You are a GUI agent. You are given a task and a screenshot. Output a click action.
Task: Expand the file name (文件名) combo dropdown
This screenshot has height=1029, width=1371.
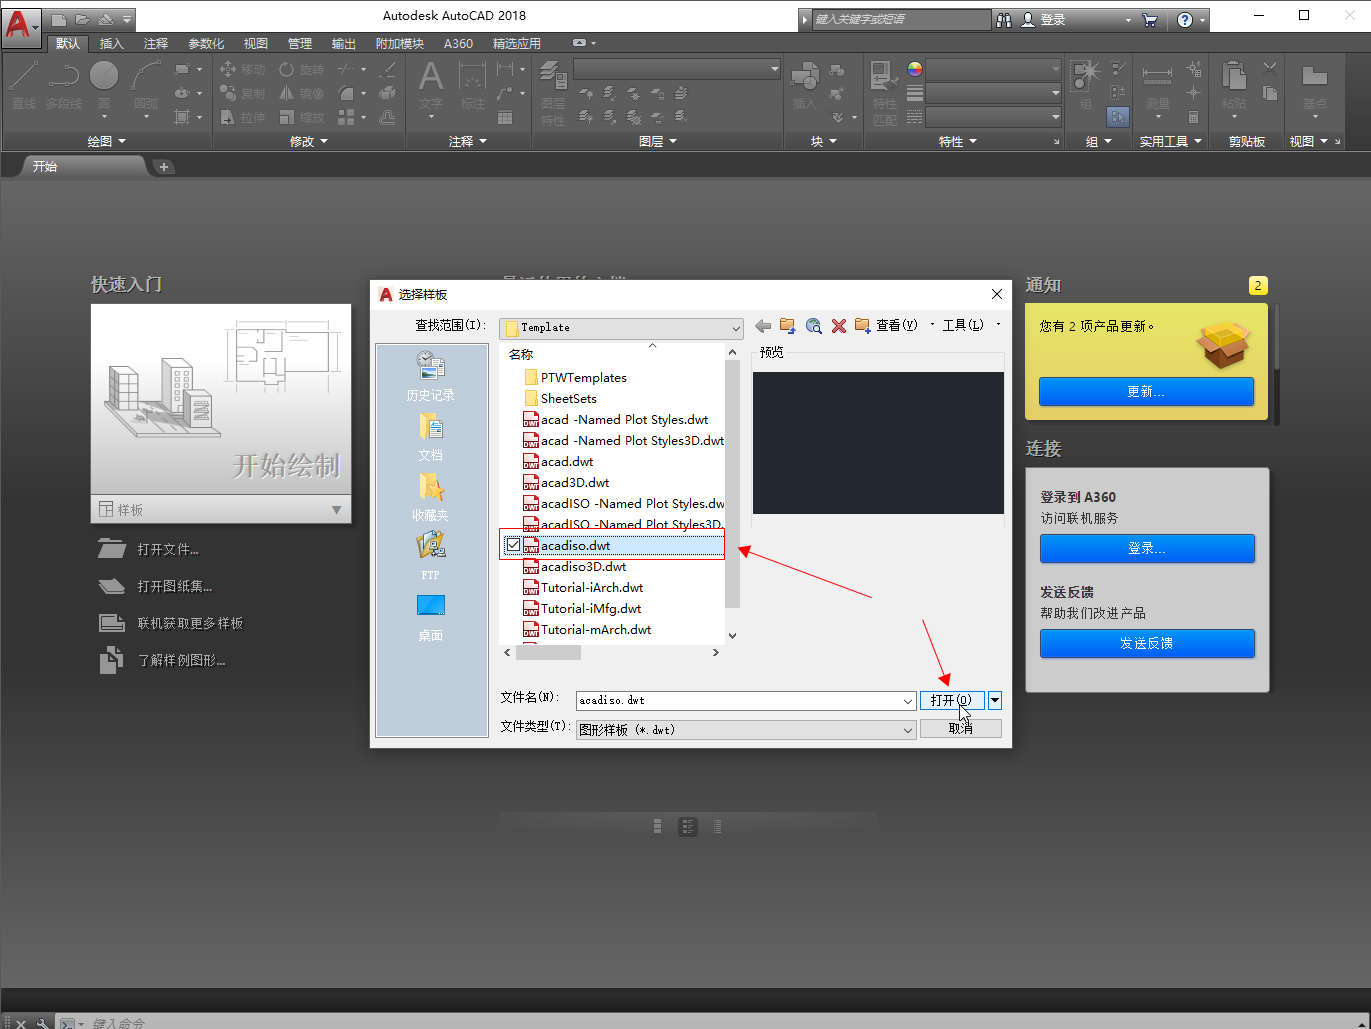908,701
